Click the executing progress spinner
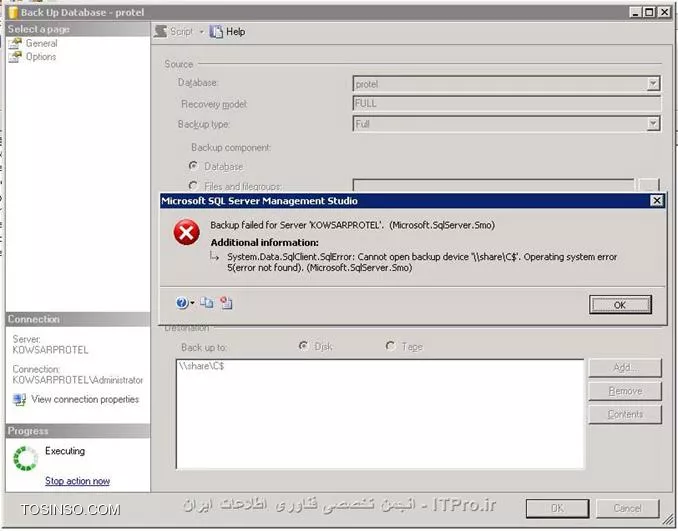This screenshot has height=531, width=678. 25,458
